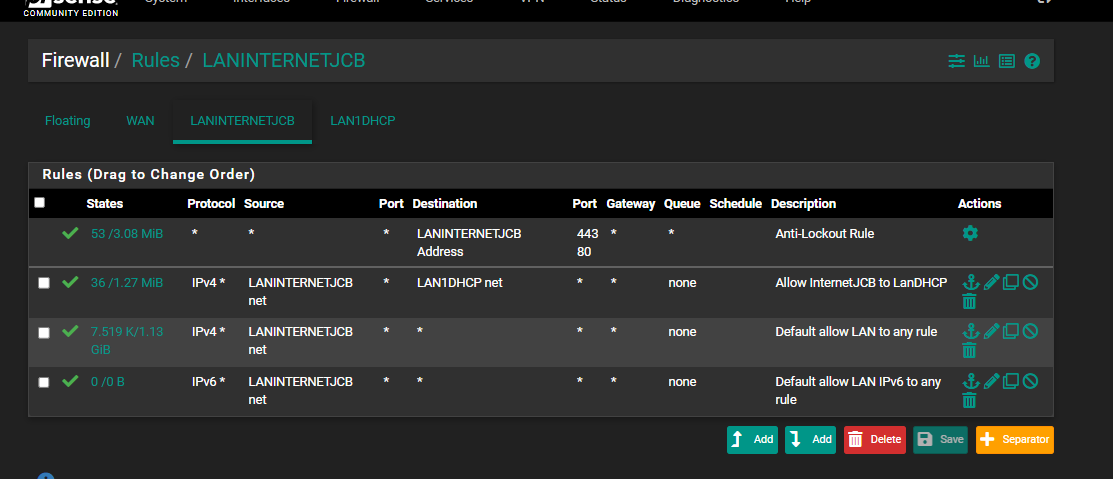Click anchor icon for Default allow LAN to any

[x=970, y=331]
